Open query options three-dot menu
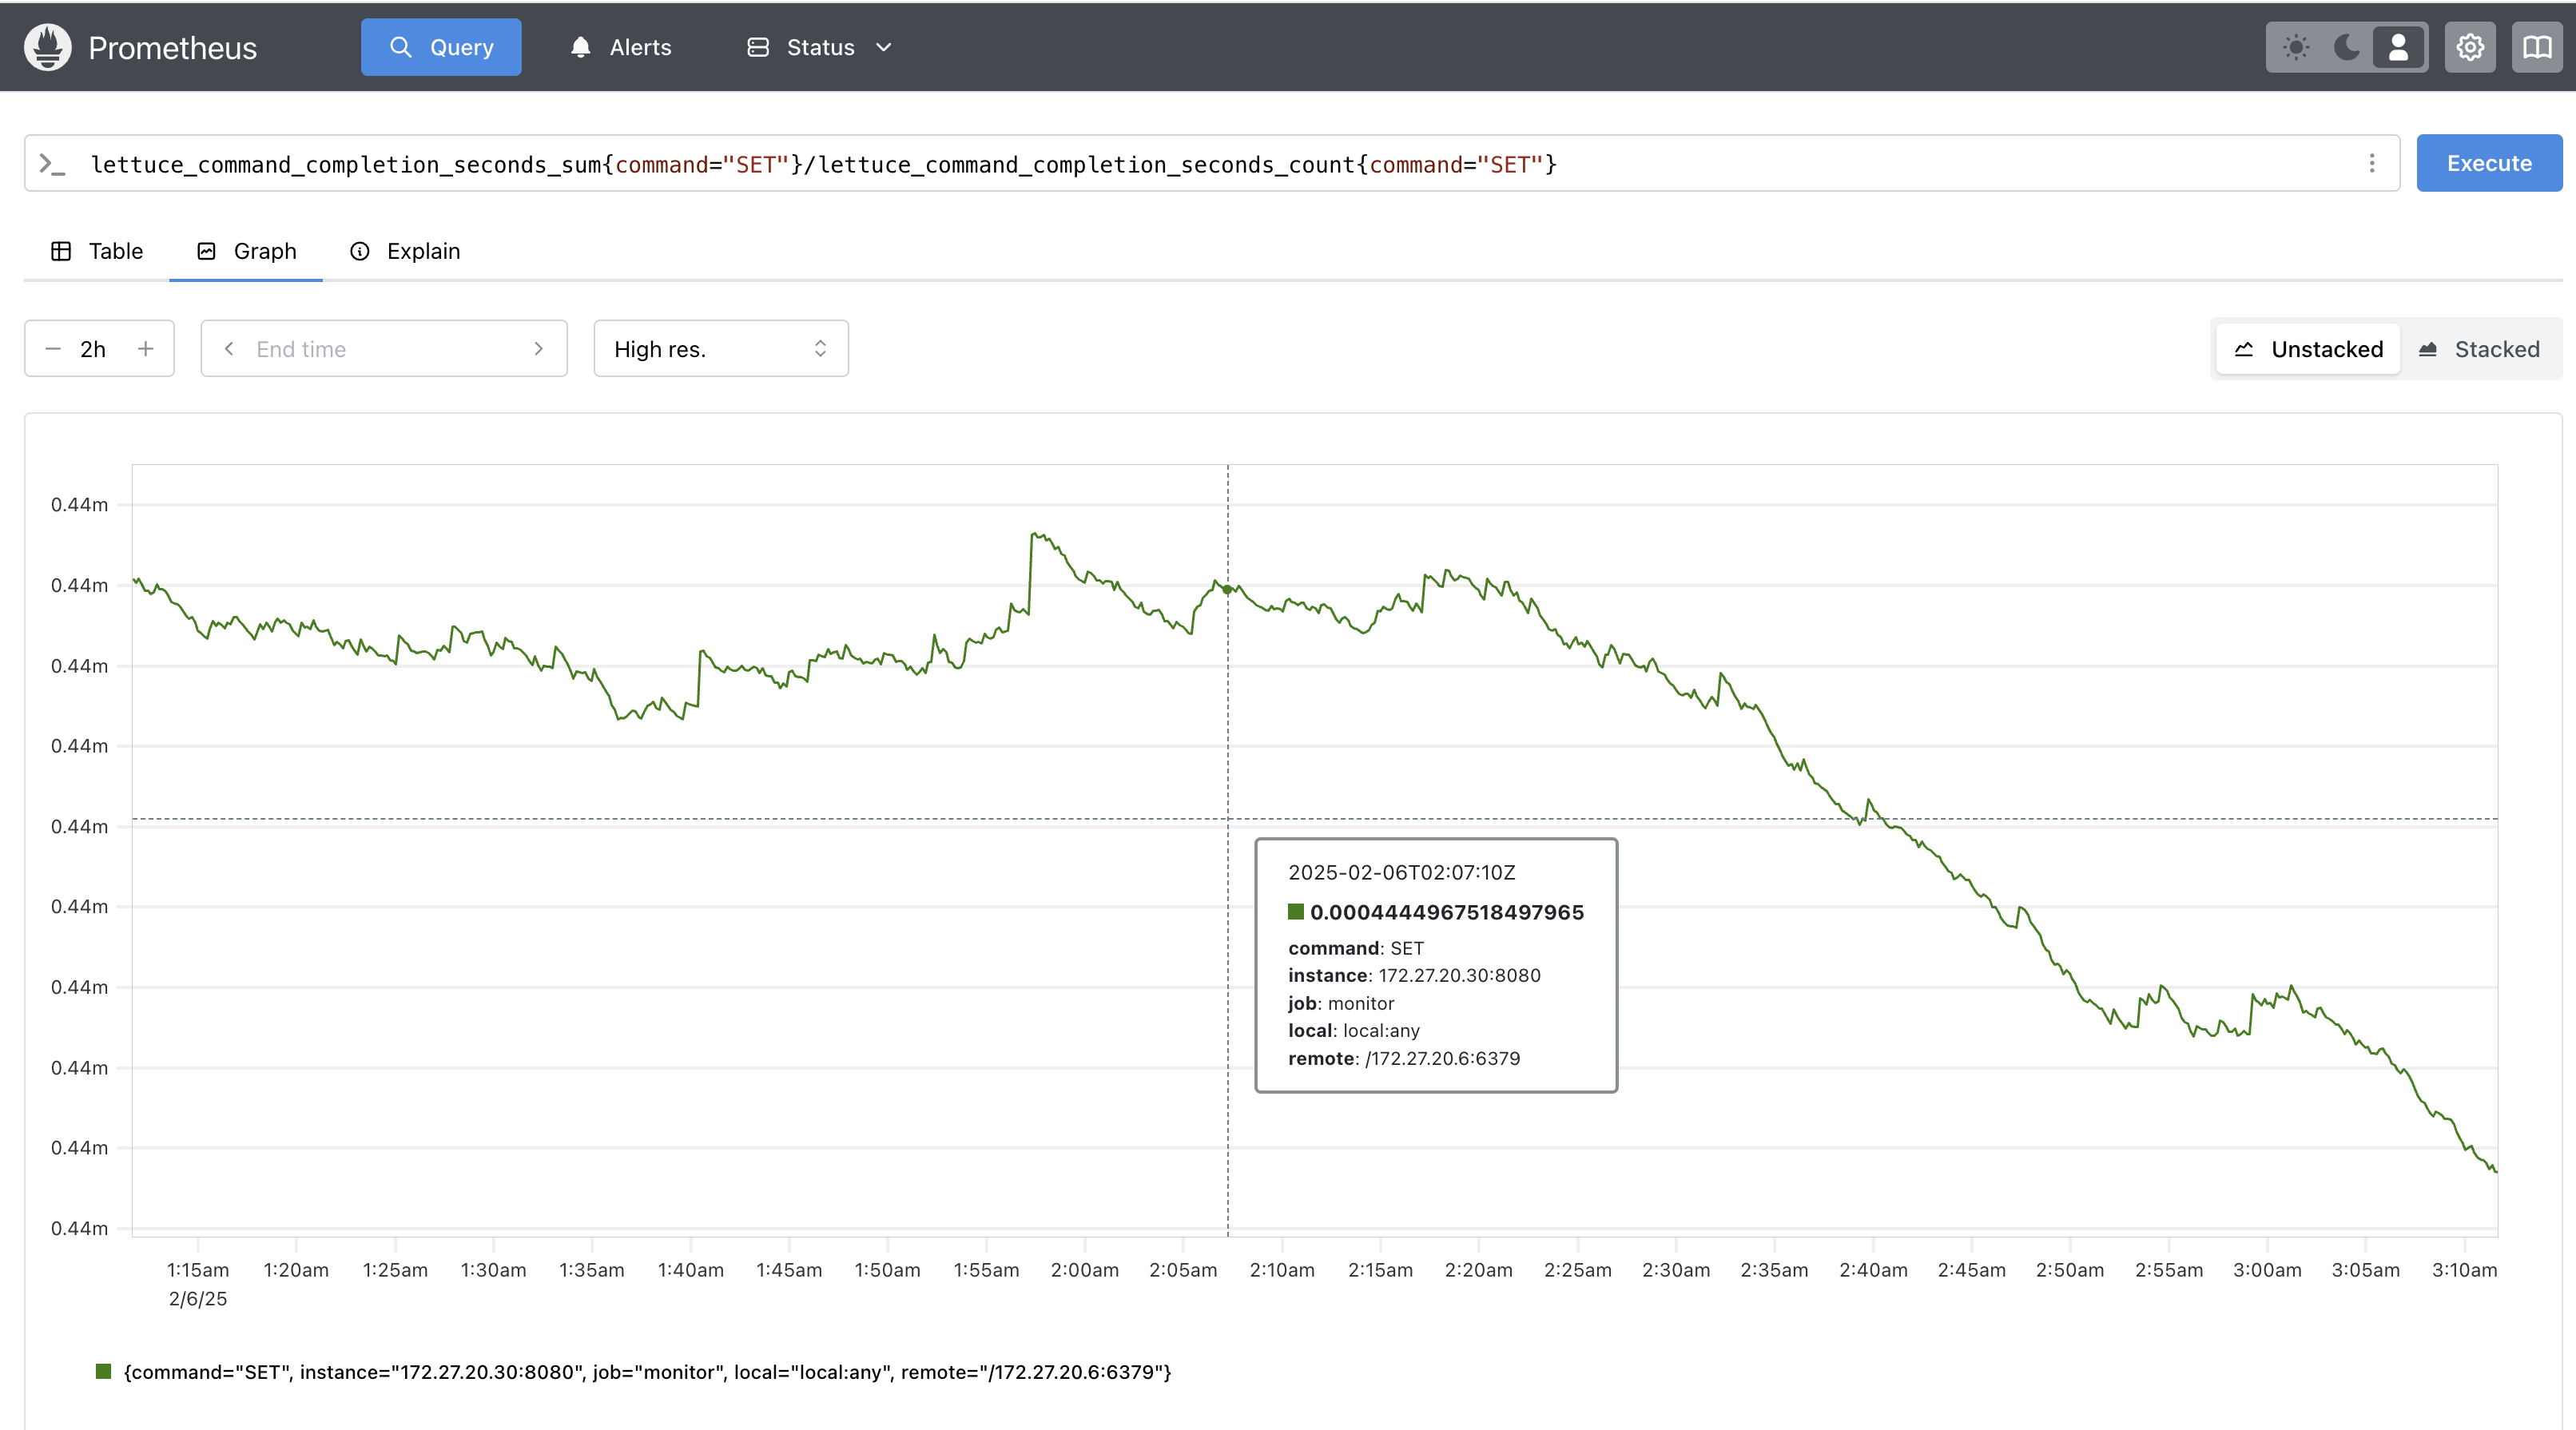This screenshot has height=1430, width=2576. coord(2372,163)
